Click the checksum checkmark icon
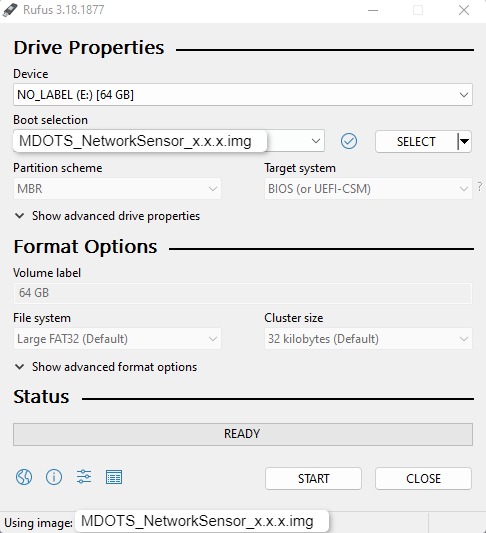486x533 pixels. 349,141
